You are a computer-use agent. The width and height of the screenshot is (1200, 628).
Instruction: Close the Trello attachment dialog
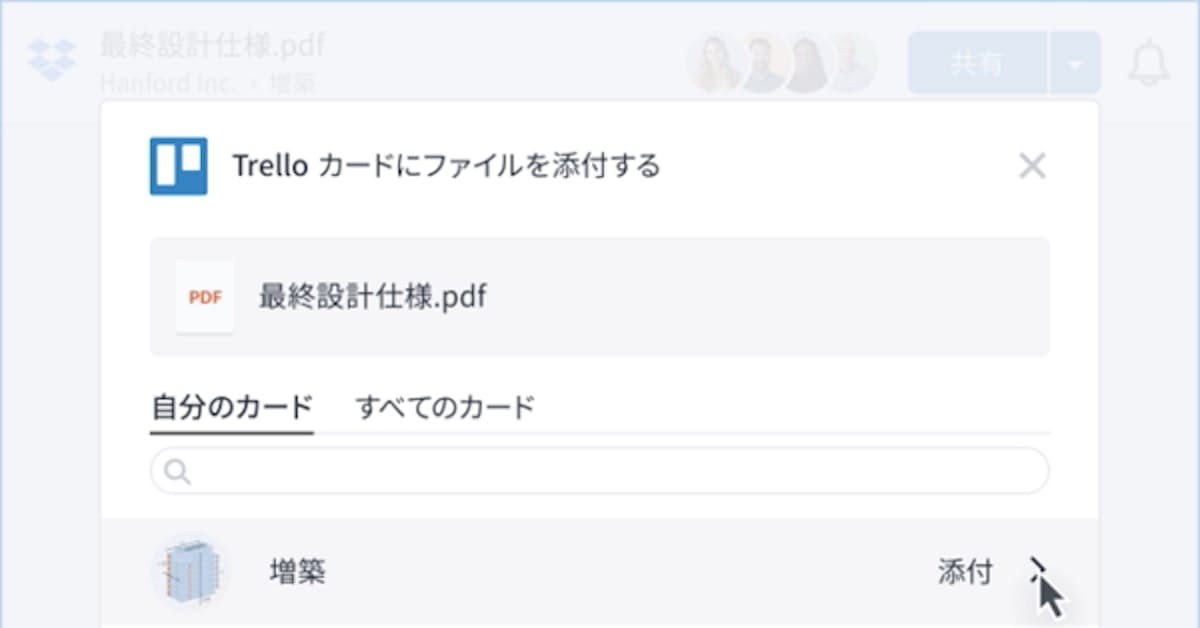pyautogui.click(x=1031, y=166)
